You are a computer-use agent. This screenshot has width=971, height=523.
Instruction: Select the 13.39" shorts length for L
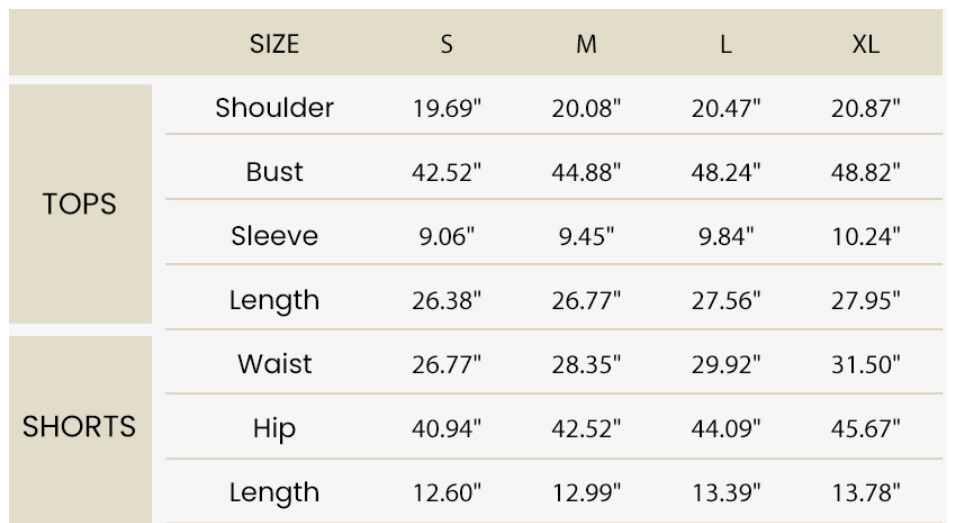[726, 493]
